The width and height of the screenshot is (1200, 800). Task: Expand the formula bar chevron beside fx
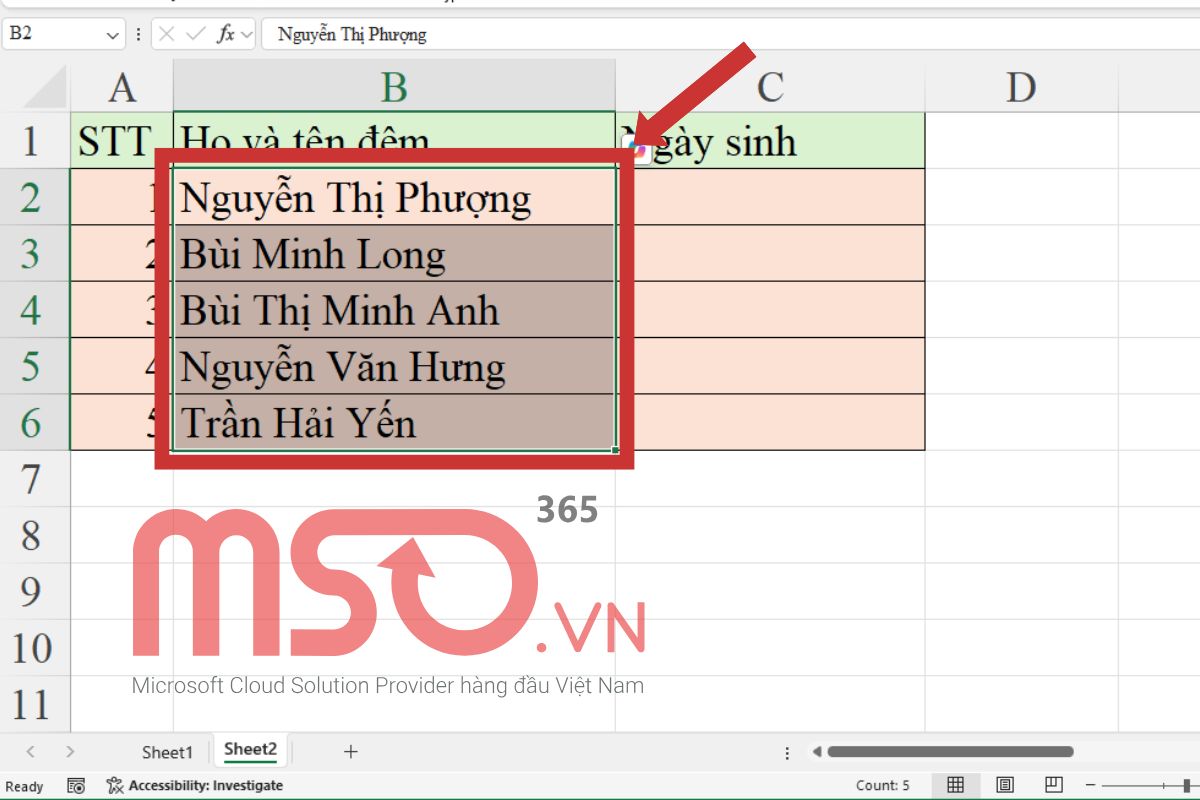click(x=246, y=34)
